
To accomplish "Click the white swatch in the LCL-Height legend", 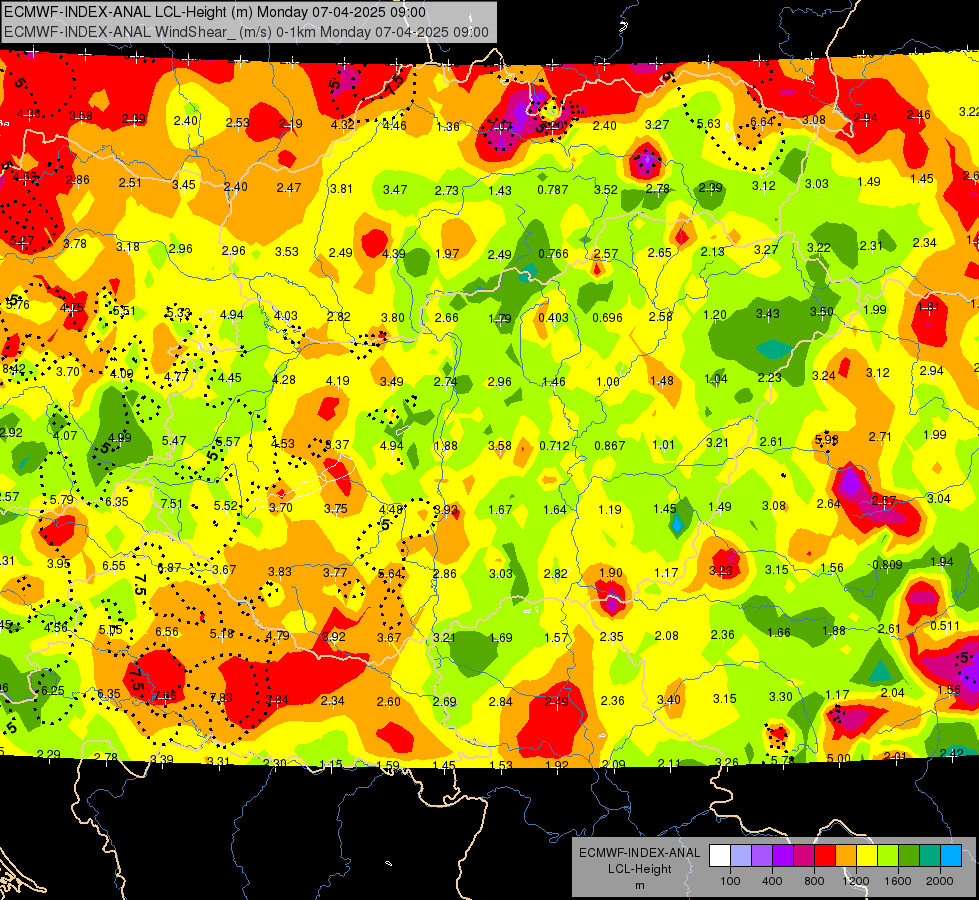I will (x=719, y=856).
